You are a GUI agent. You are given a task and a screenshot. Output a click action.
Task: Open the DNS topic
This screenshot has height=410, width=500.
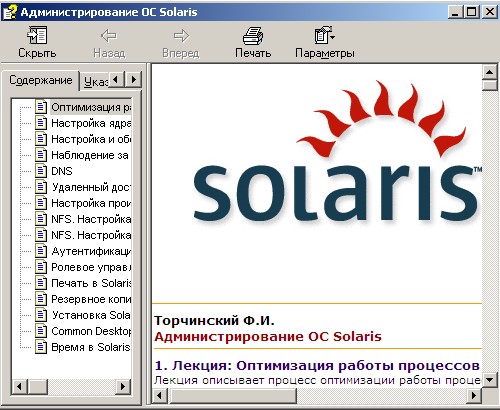[62, 171]
